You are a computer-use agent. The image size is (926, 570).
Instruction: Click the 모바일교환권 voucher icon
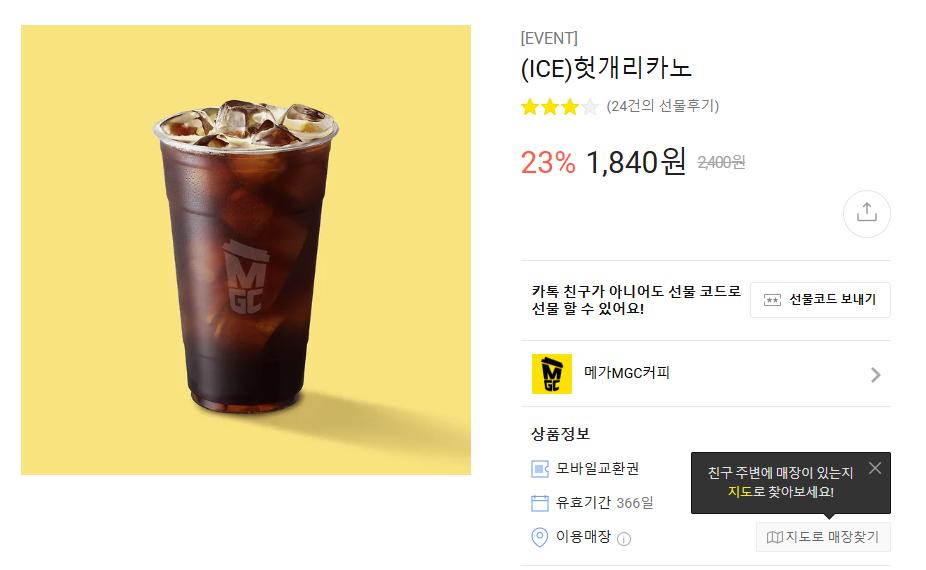pos(540,469)
